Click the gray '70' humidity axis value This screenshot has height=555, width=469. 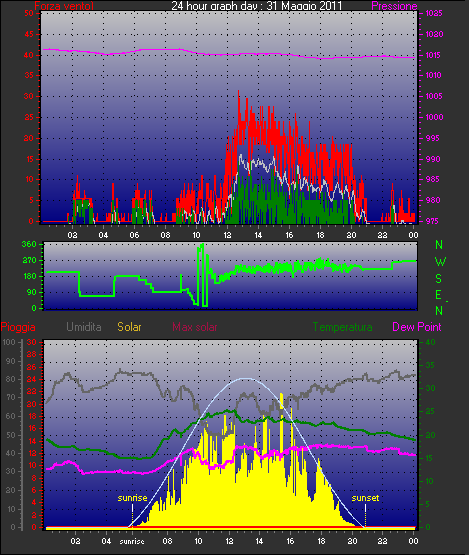click(11, 397)
